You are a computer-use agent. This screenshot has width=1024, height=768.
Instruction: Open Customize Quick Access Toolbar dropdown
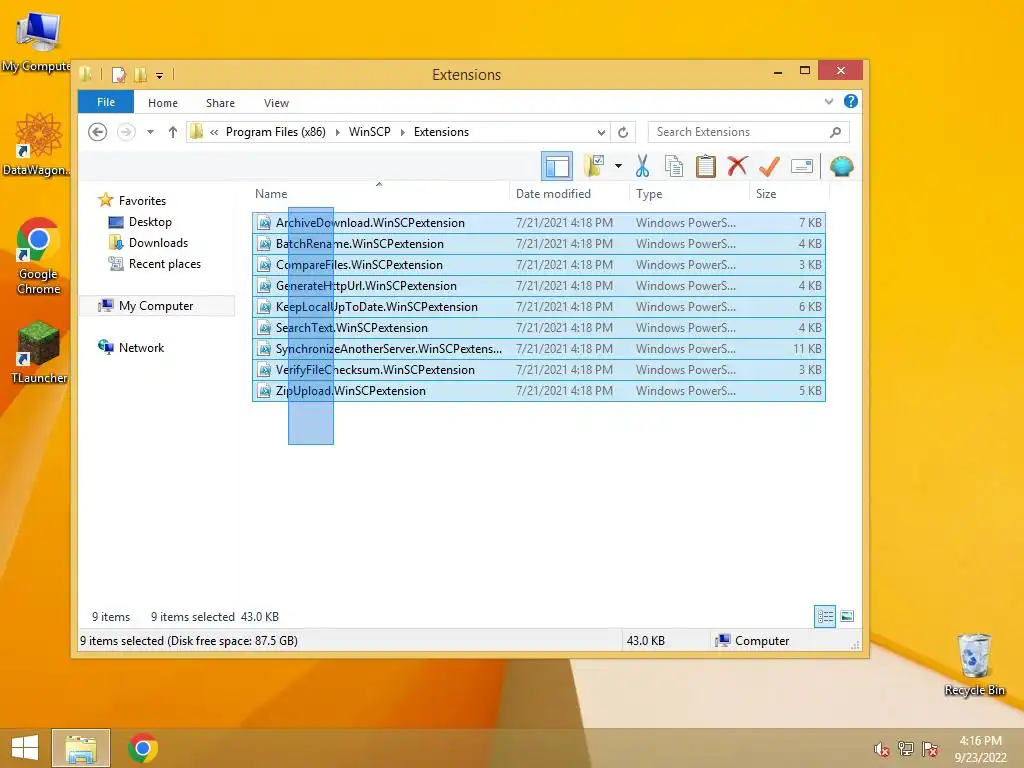click(159, 76)
